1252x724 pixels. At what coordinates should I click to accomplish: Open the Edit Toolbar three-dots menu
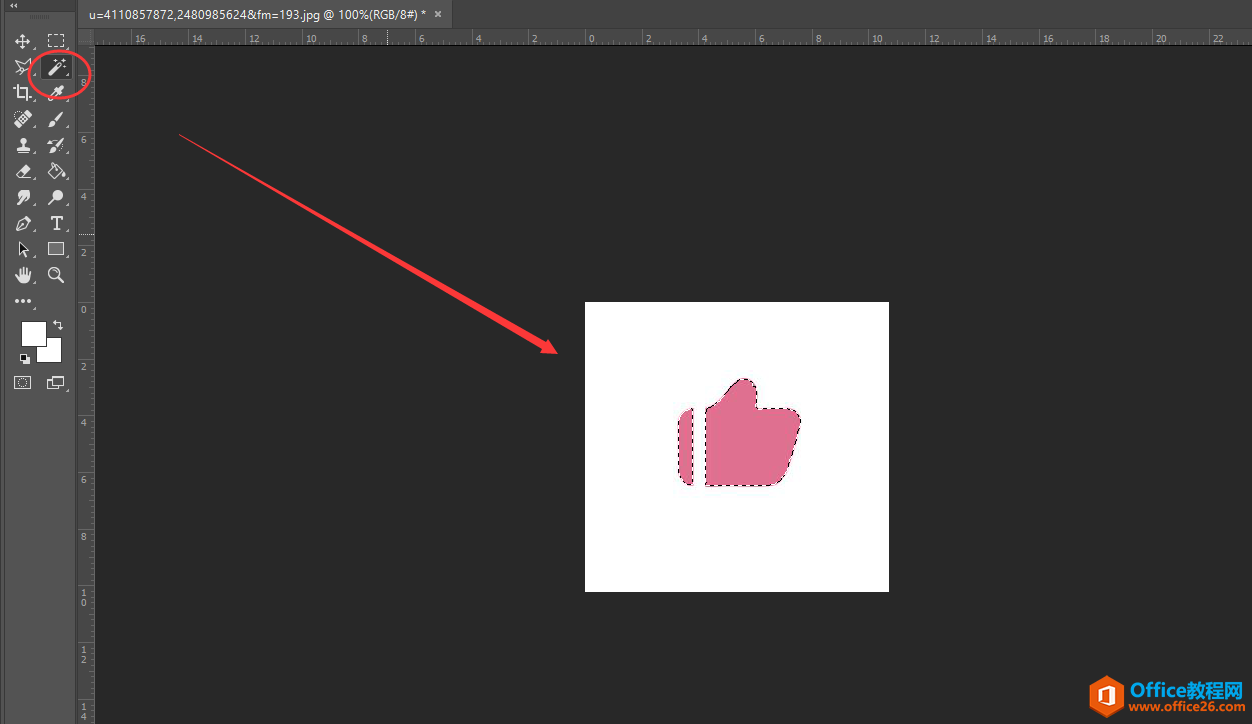23,301
